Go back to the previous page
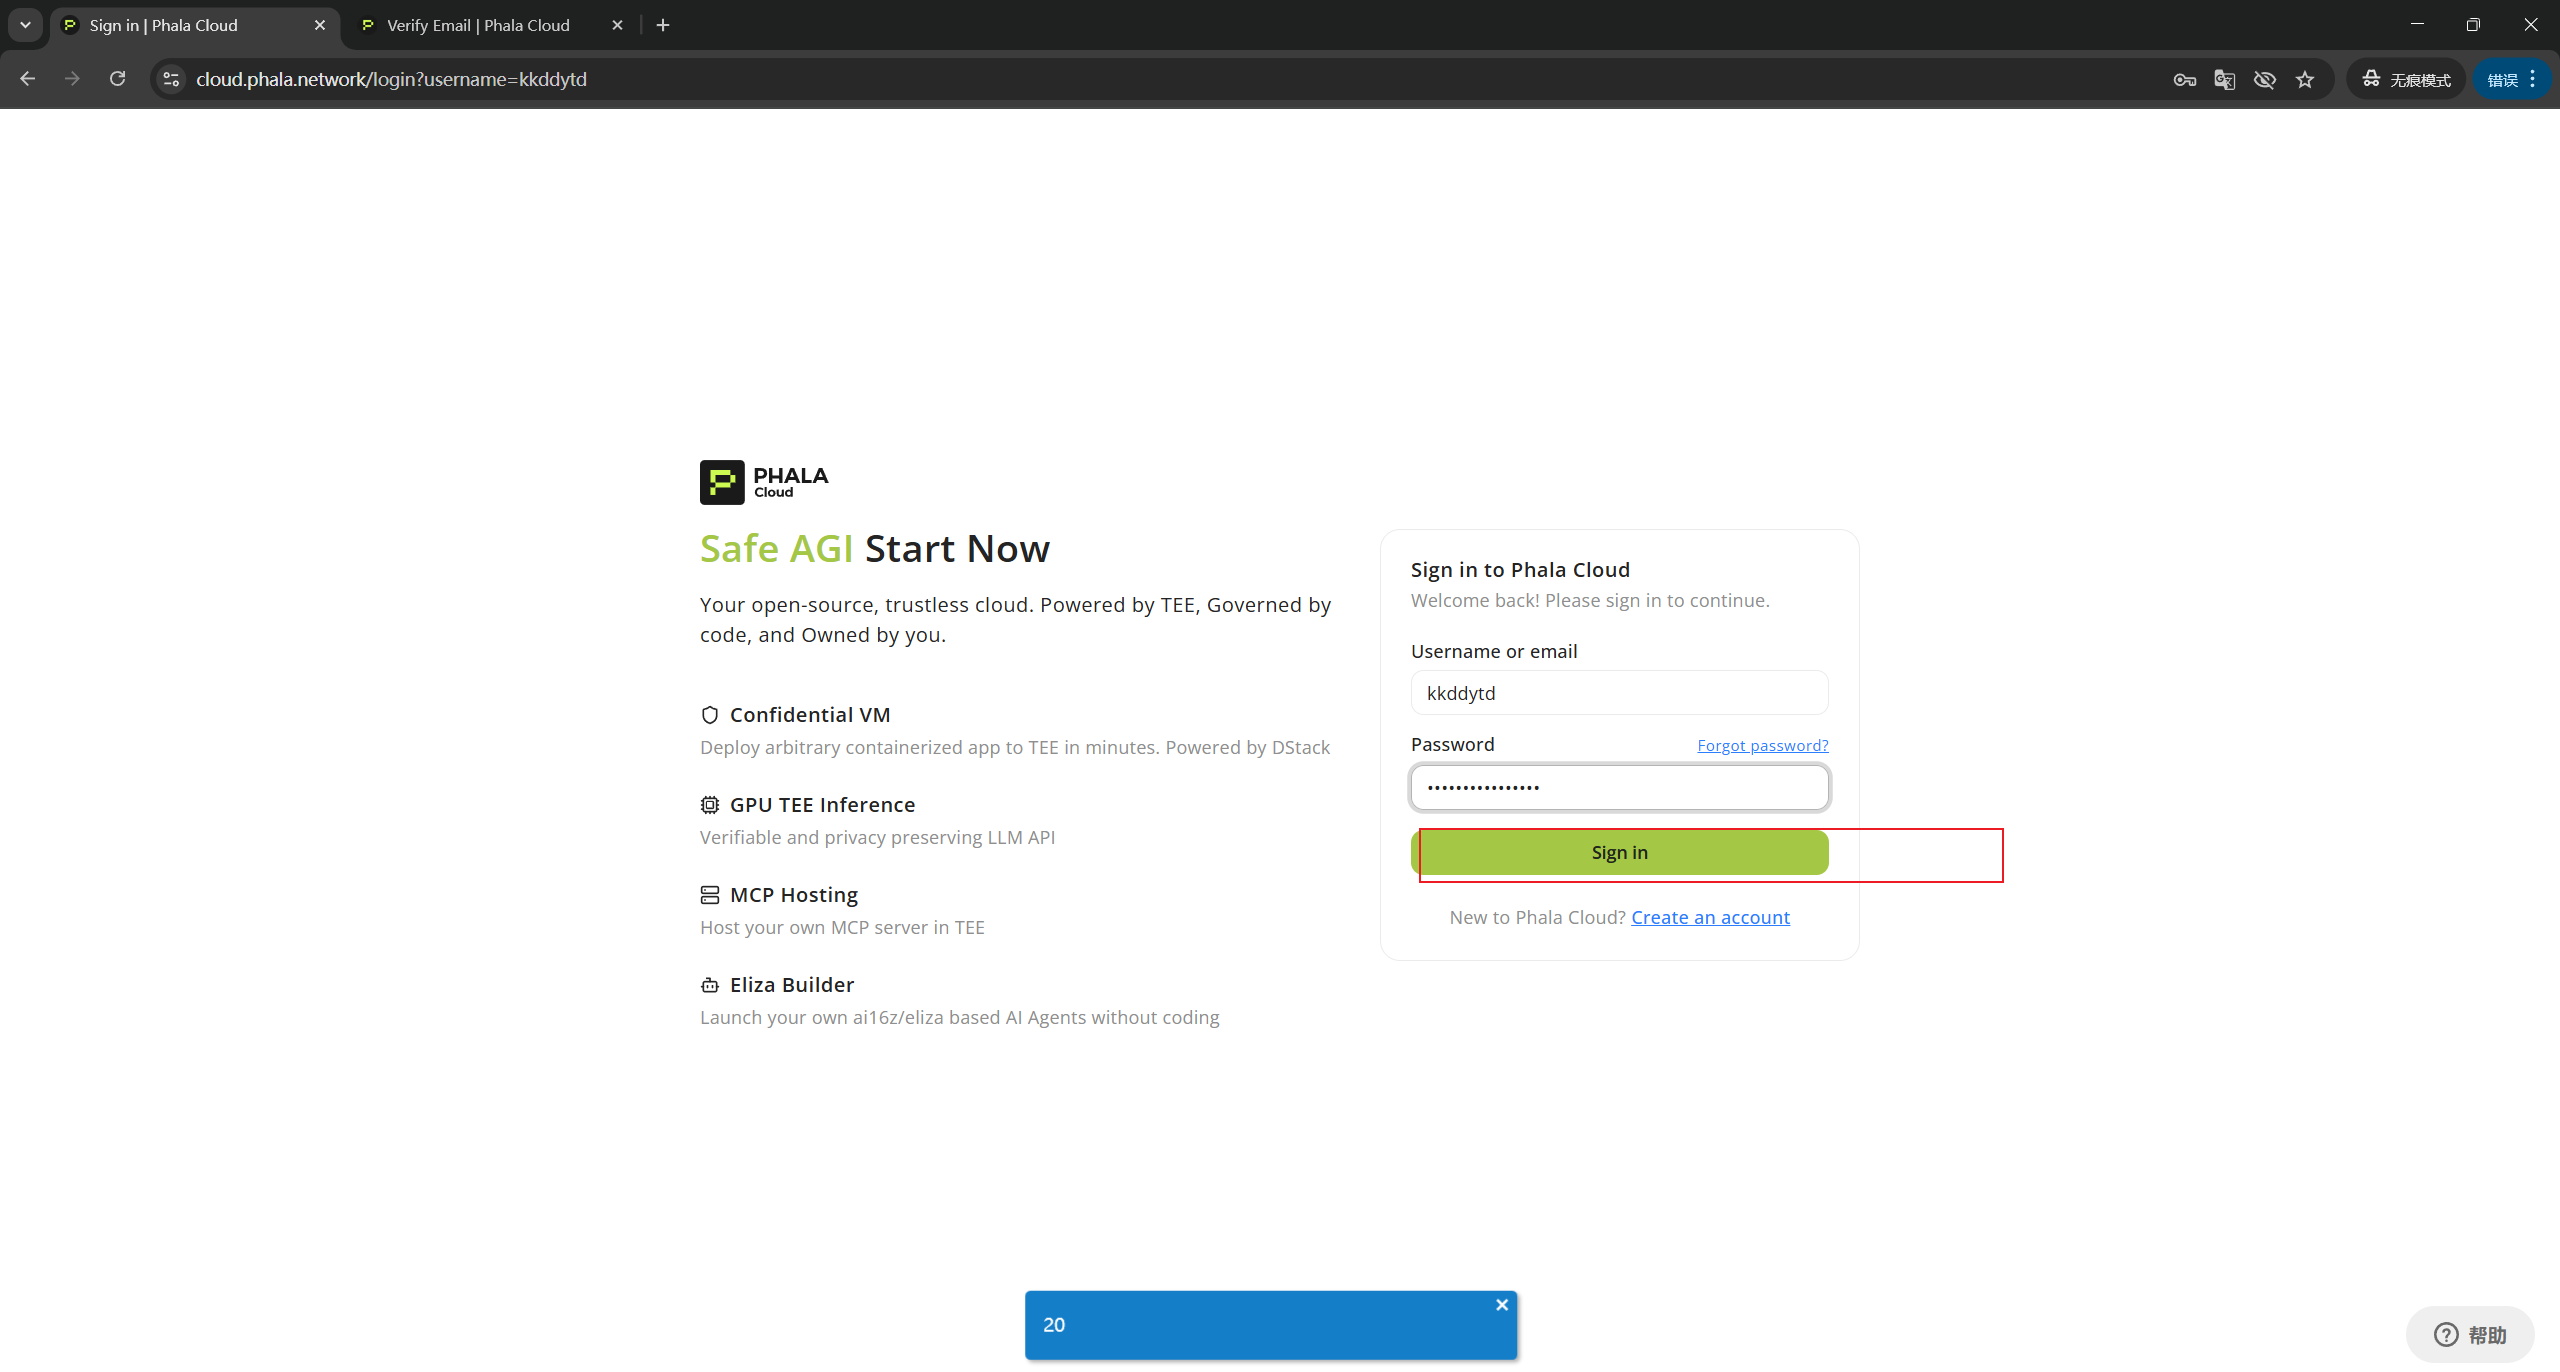 click(x=28, y=79)
